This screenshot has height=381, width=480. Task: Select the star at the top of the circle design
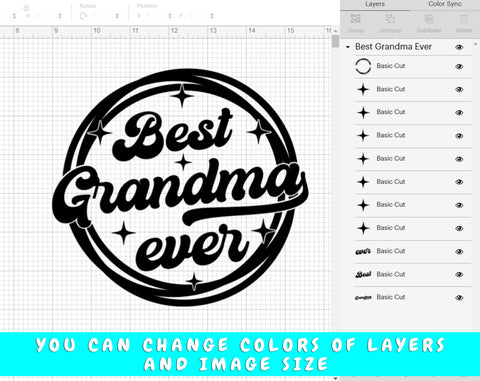pyautogui.click(x=182, y=96)
